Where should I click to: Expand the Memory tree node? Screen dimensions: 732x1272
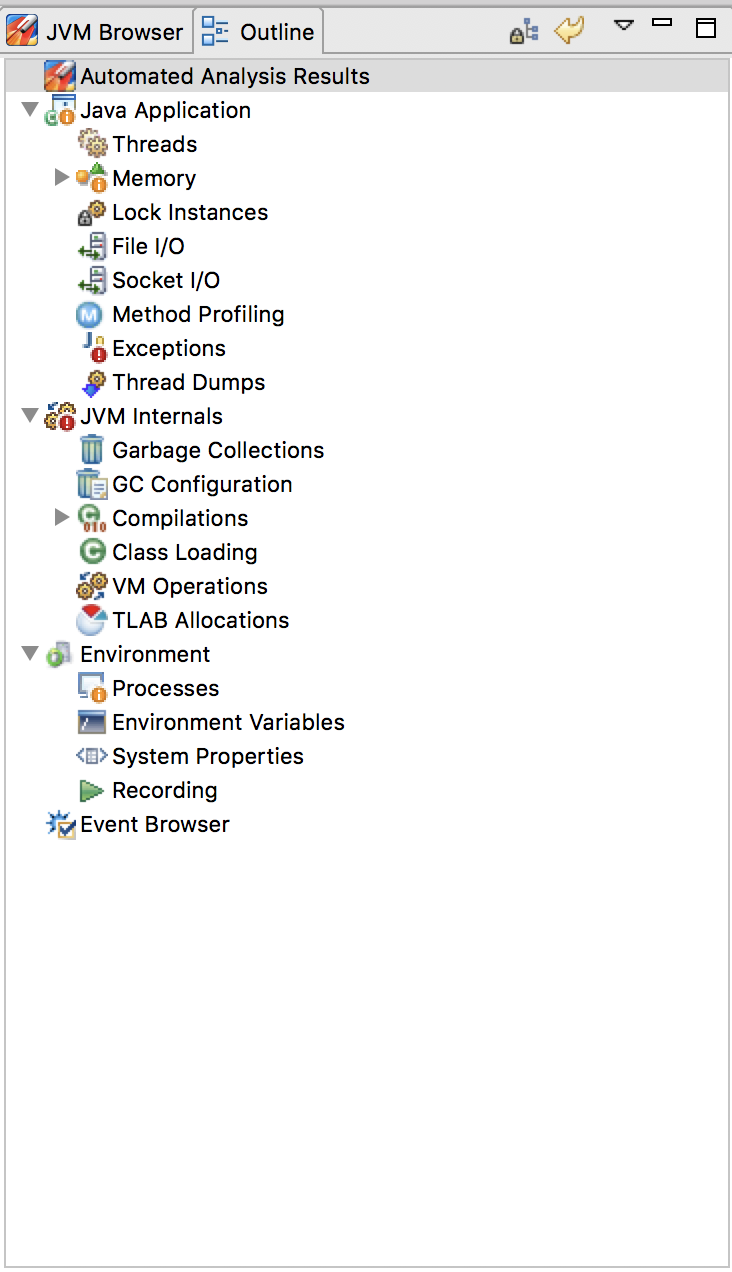point(62,178)
